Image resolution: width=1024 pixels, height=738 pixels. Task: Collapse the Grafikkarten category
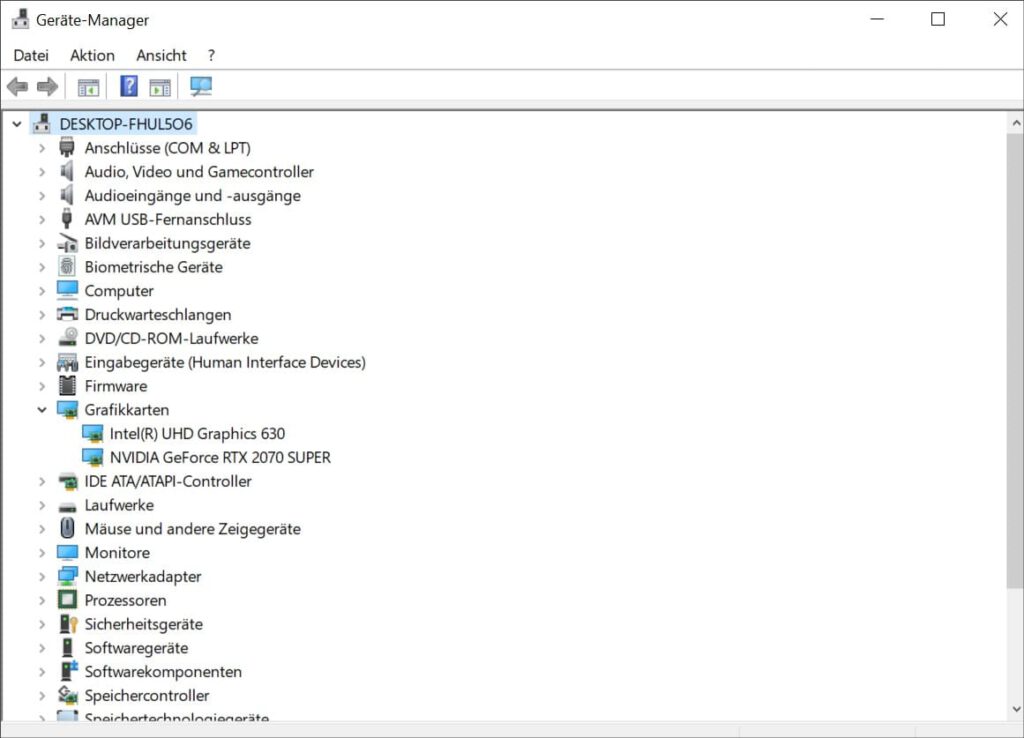[x=42, y=410]
